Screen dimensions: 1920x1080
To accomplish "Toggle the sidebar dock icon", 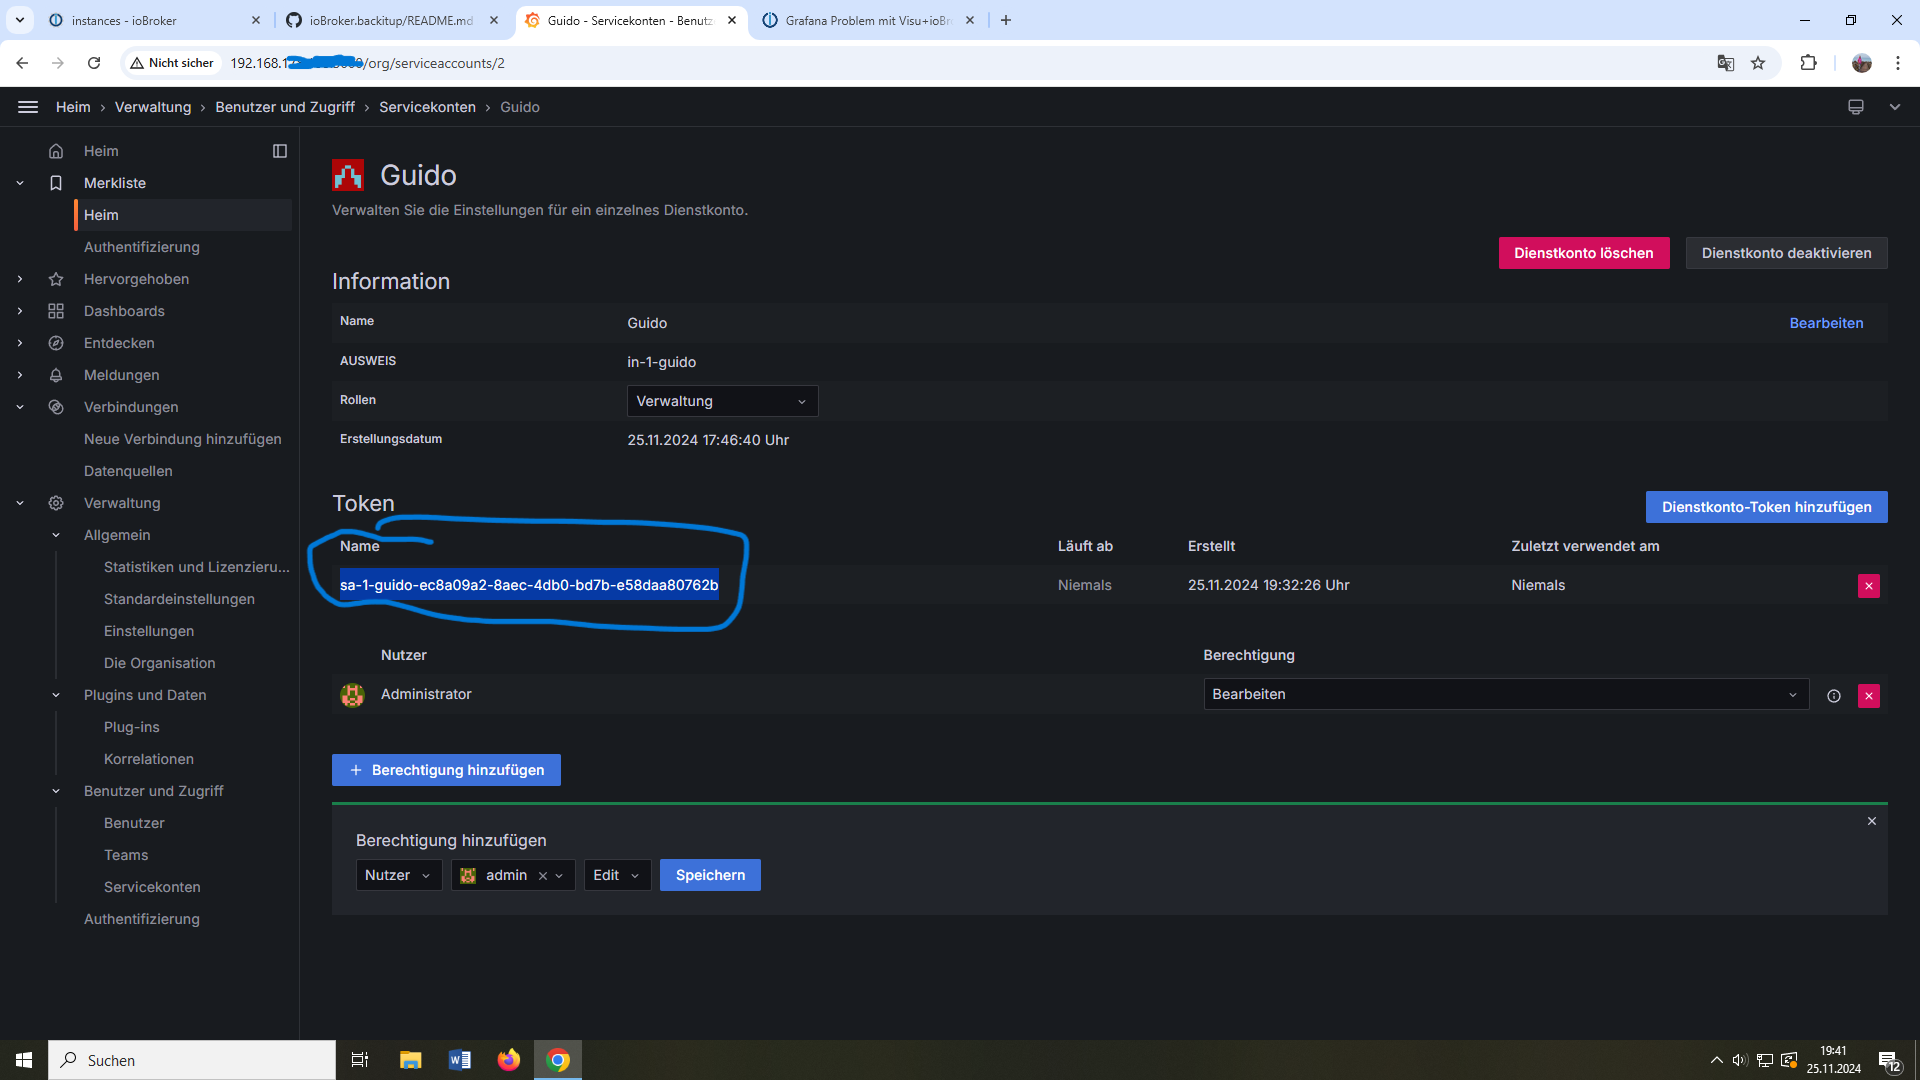I will [280, 151].
